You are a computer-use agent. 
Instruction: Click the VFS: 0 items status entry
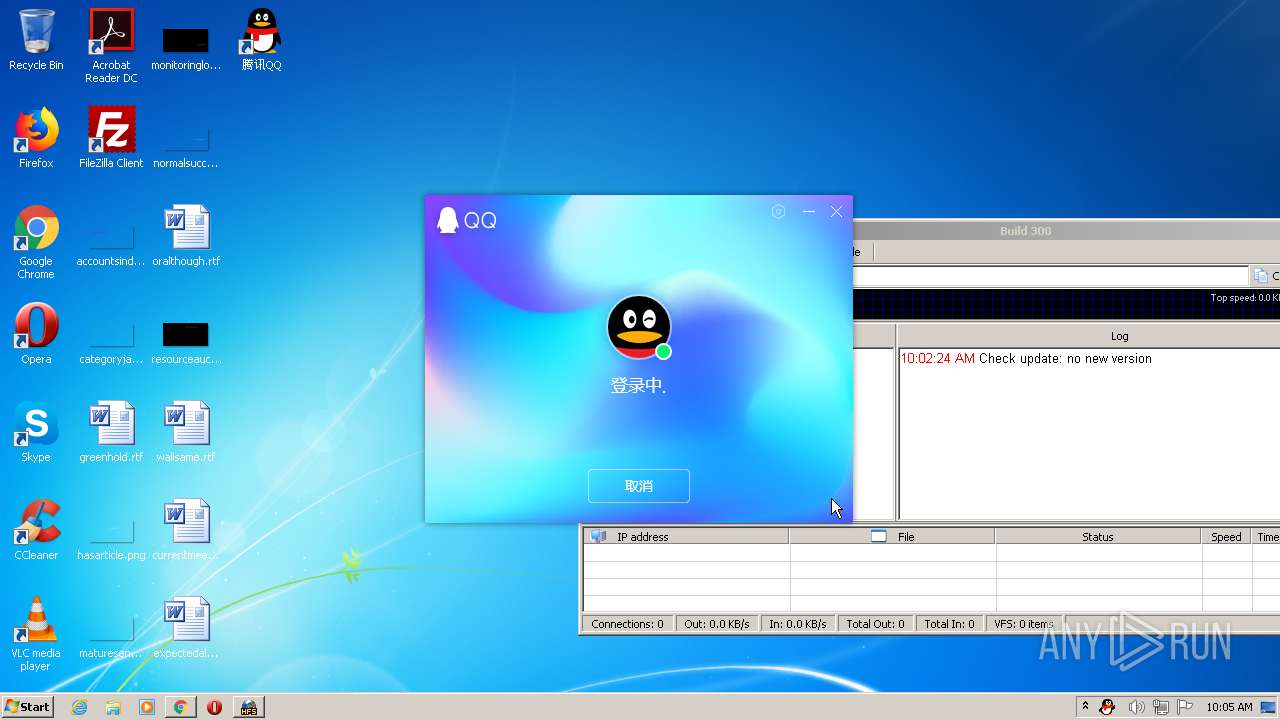tap(1024, 624)
